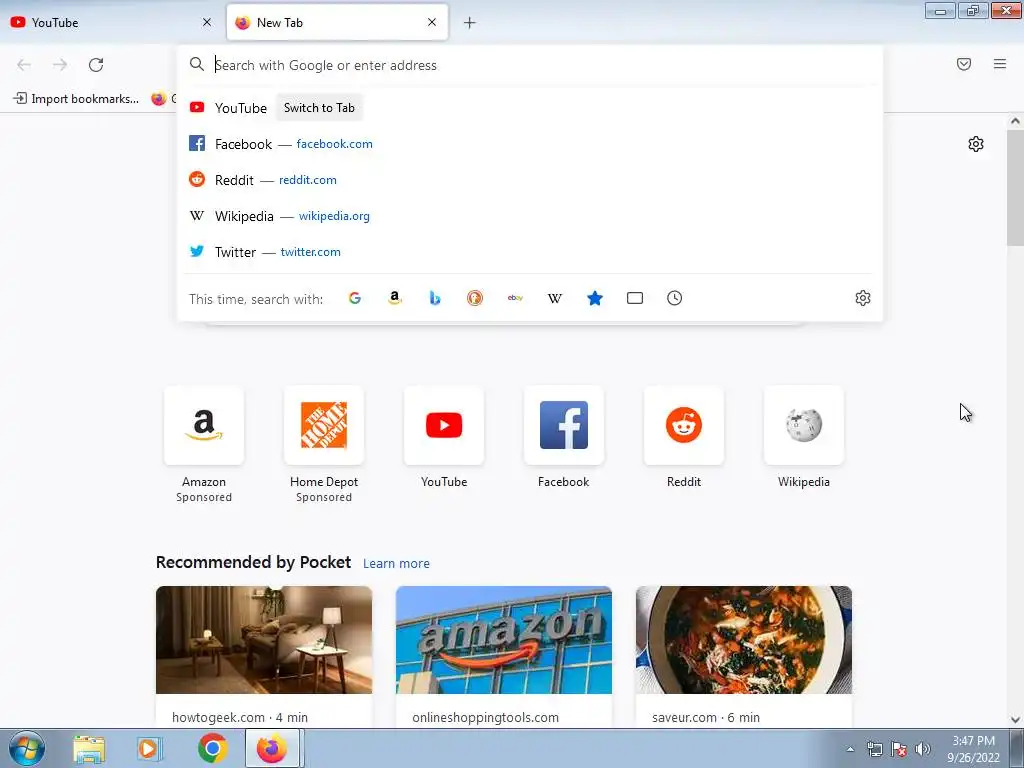Search history using the clock icon

pos(675,298)
